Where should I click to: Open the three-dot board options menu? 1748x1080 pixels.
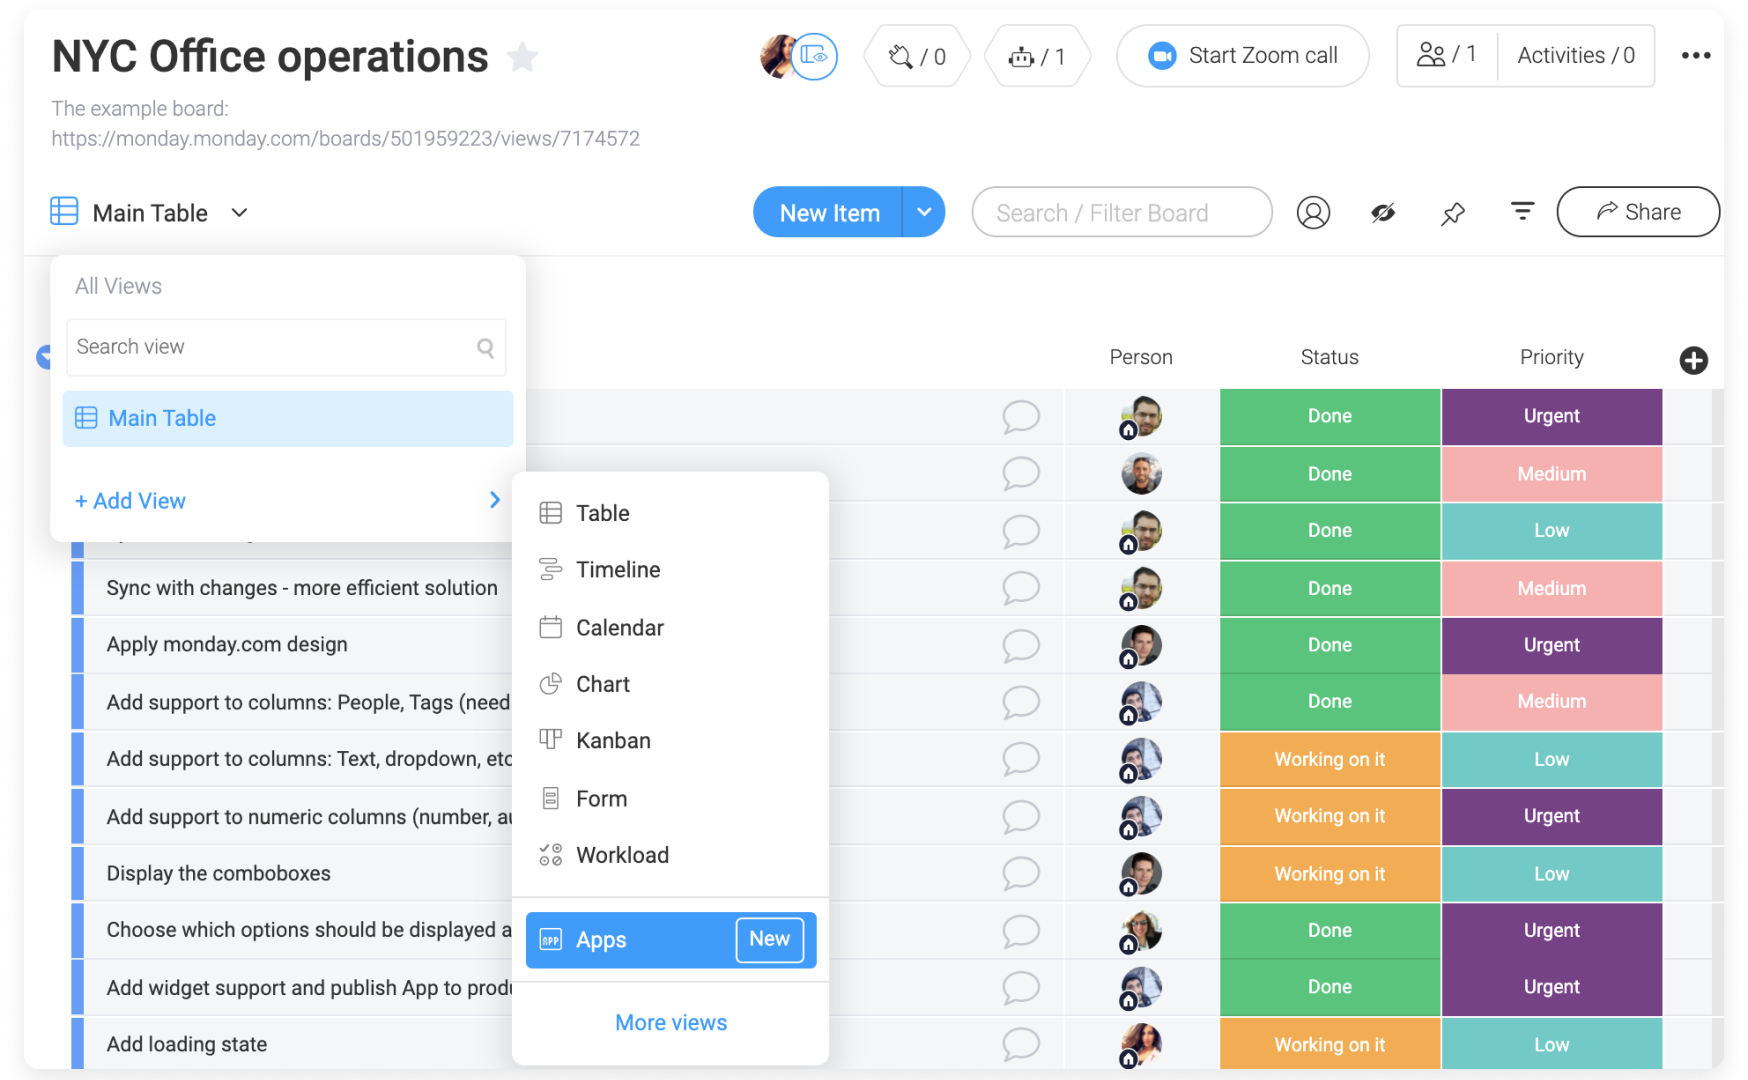tap(1696, 56)
